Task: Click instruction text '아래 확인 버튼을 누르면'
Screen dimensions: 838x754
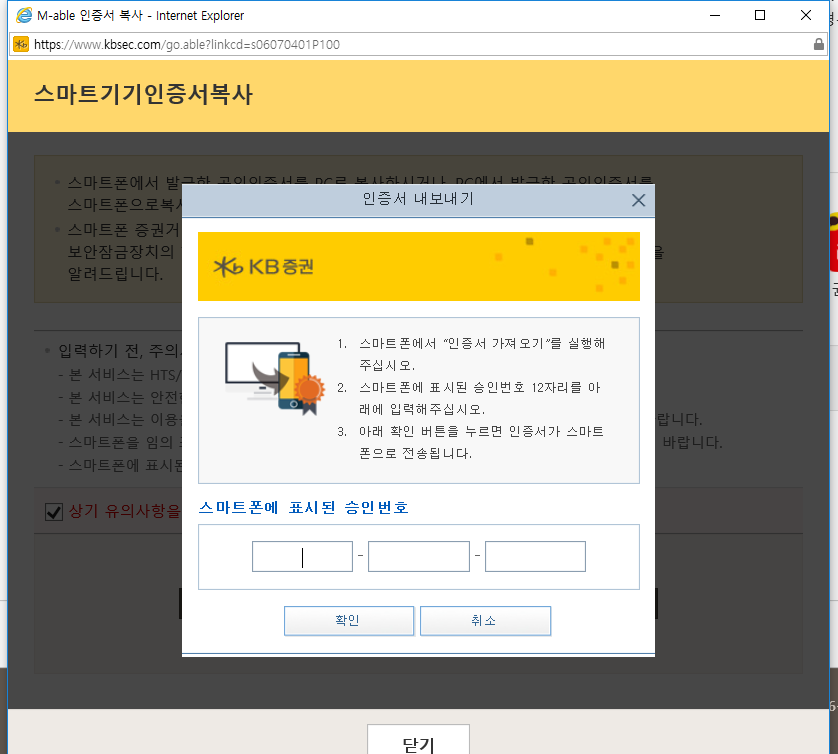Action: [432, 431]
